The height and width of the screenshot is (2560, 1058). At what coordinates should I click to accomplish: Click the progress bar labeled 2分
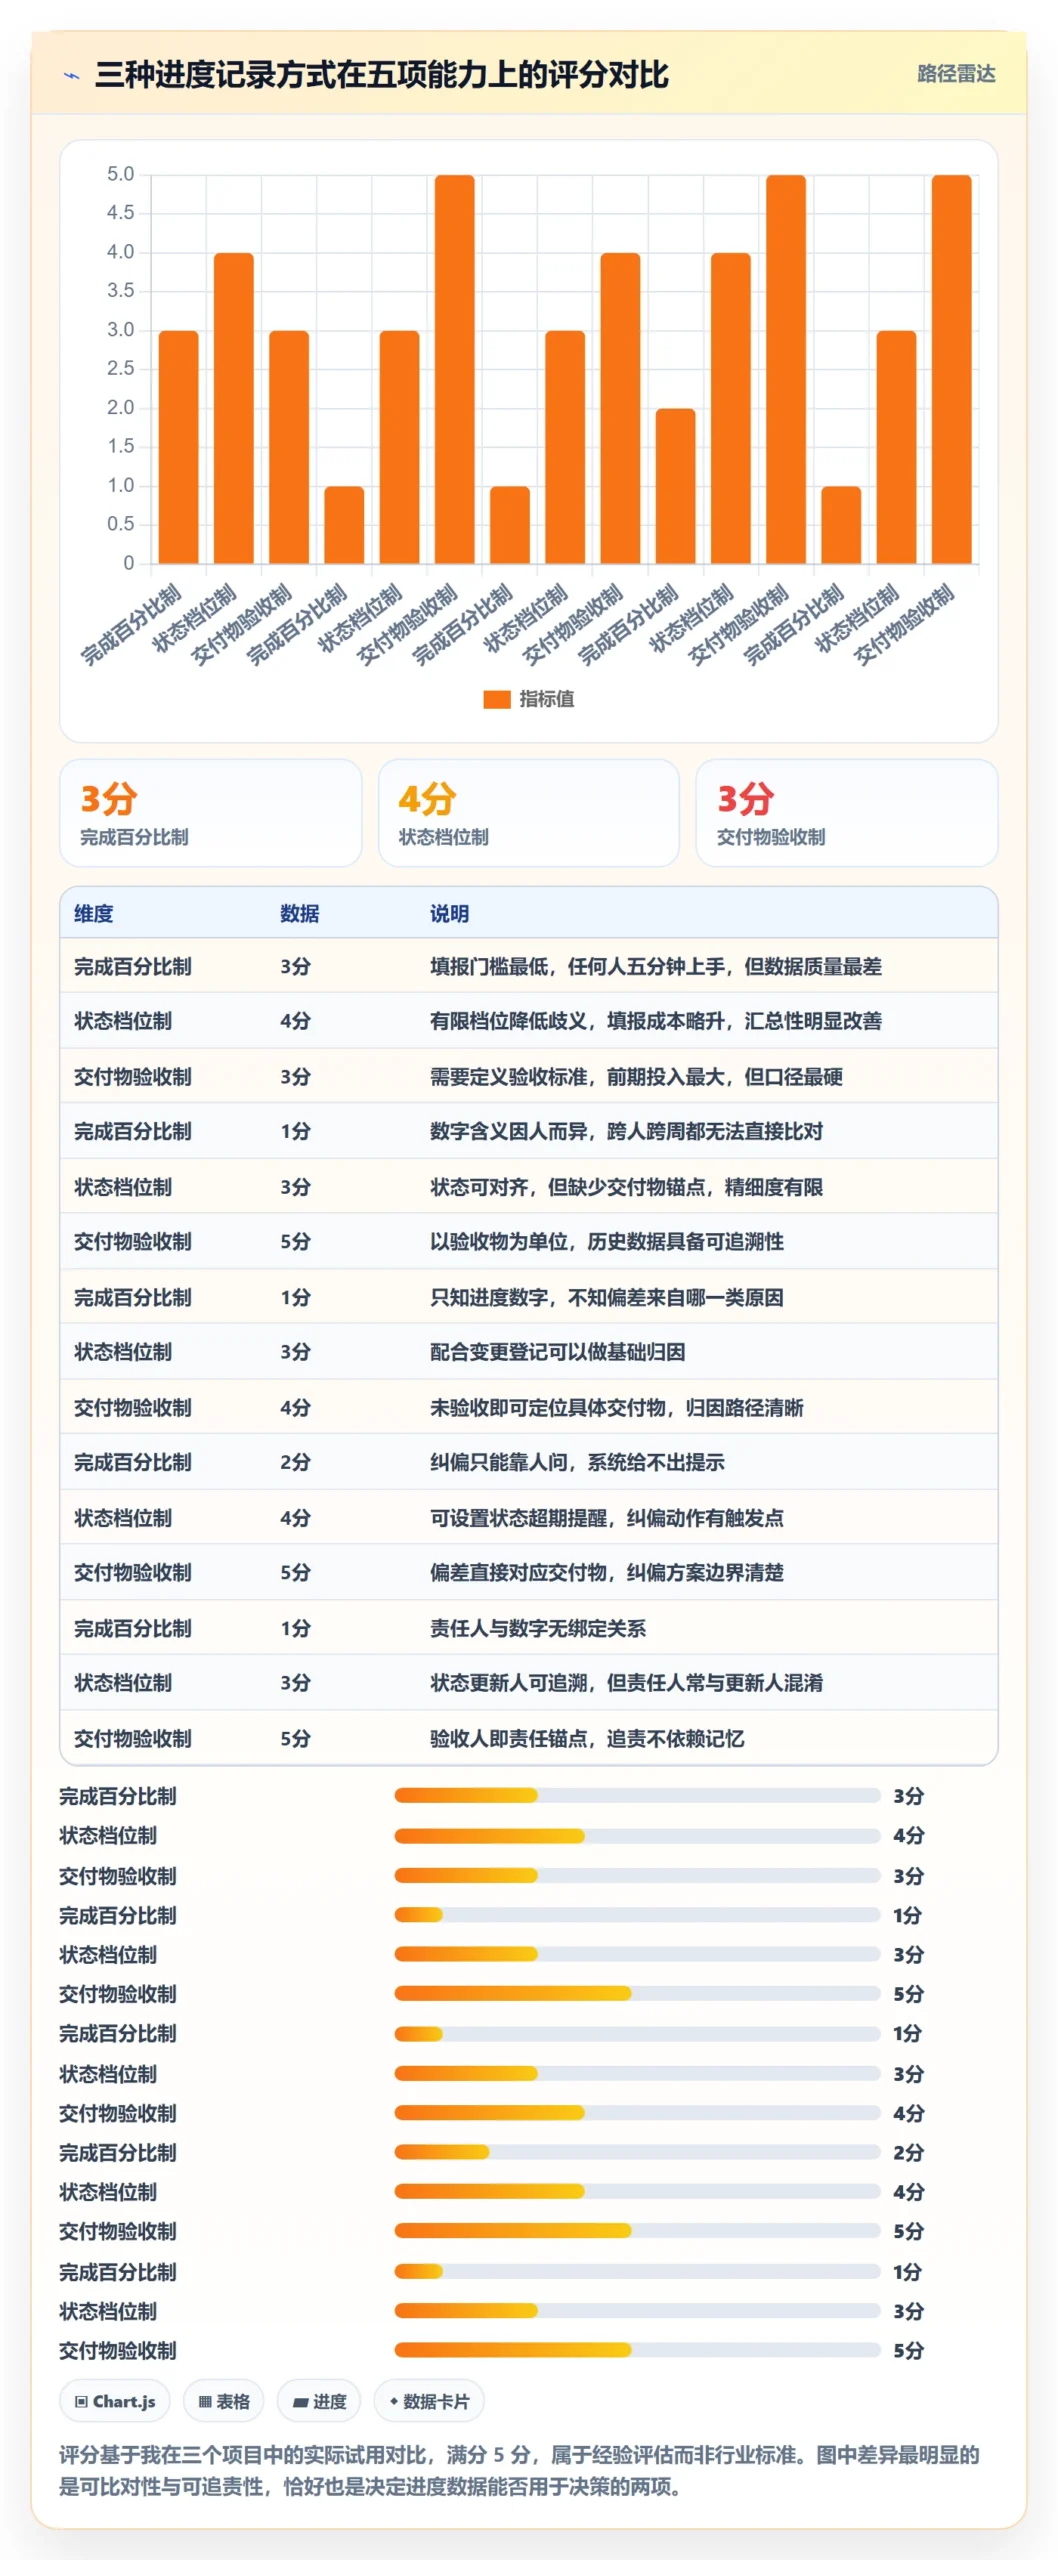[x=637, y=2152]
